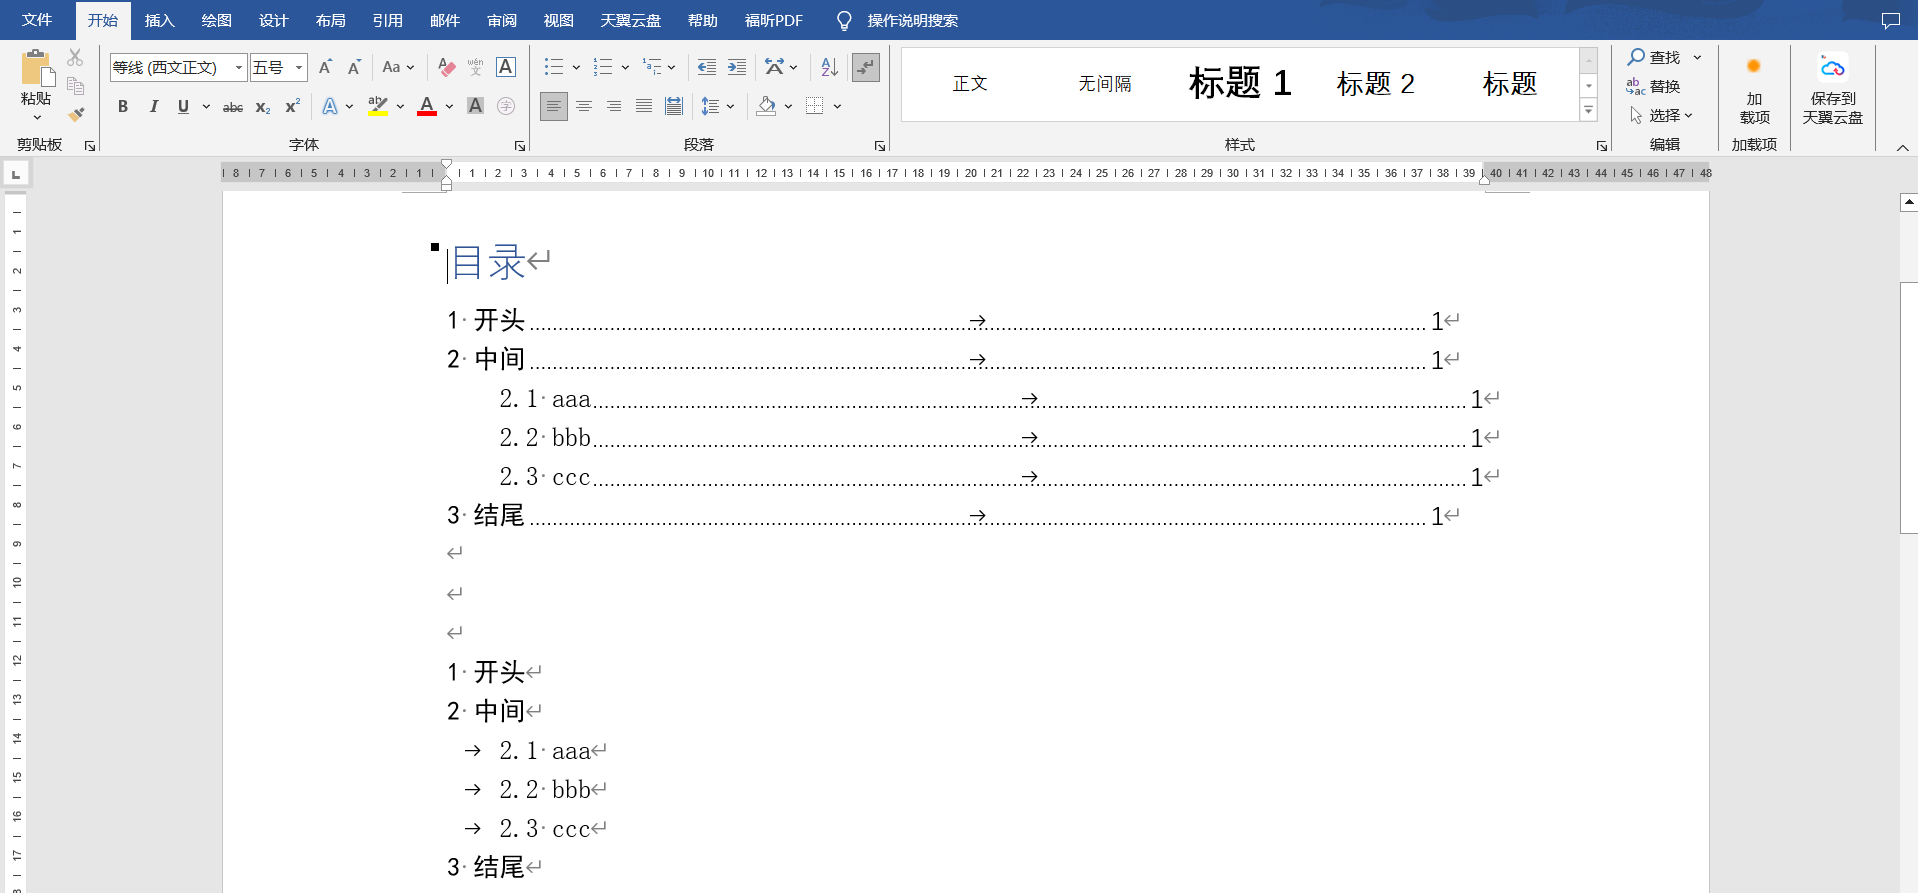Open the borders dropdown arrow
1918x893 pixels.
coord(837,106)
